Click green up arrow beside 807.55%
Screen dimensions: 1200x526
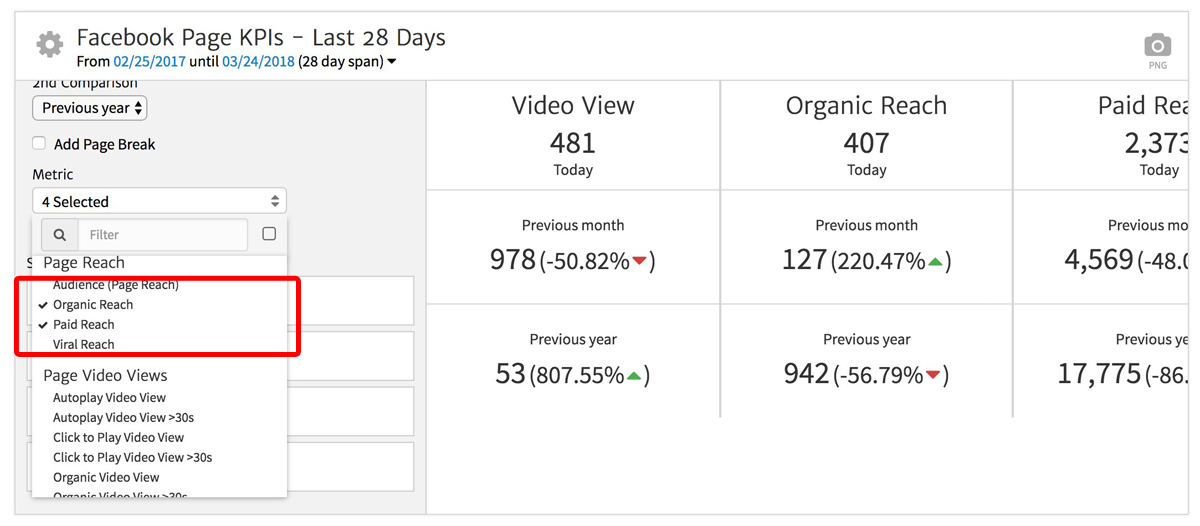click(634, 376)
